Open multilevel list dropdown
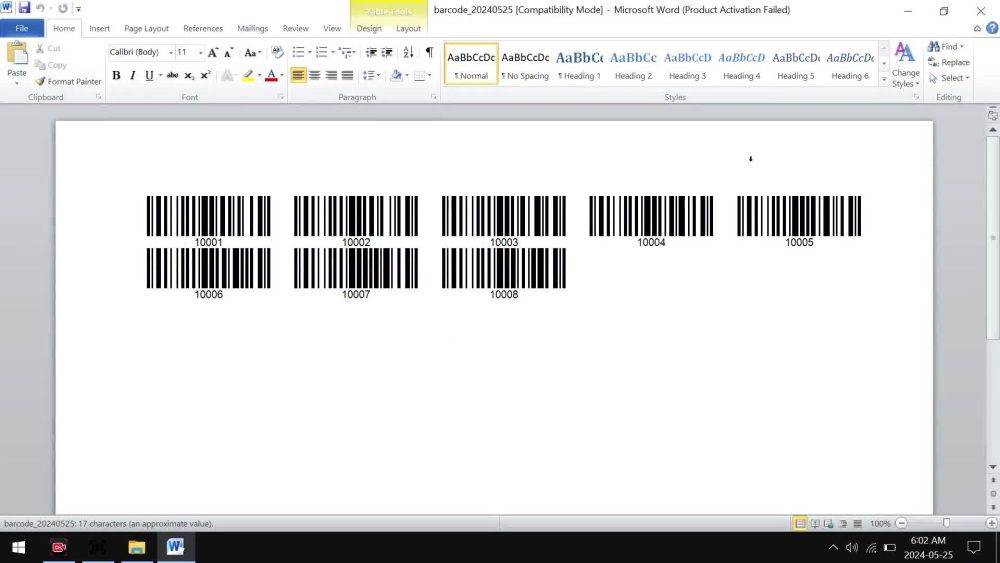The image size is (1000, 563). (355, 52)
